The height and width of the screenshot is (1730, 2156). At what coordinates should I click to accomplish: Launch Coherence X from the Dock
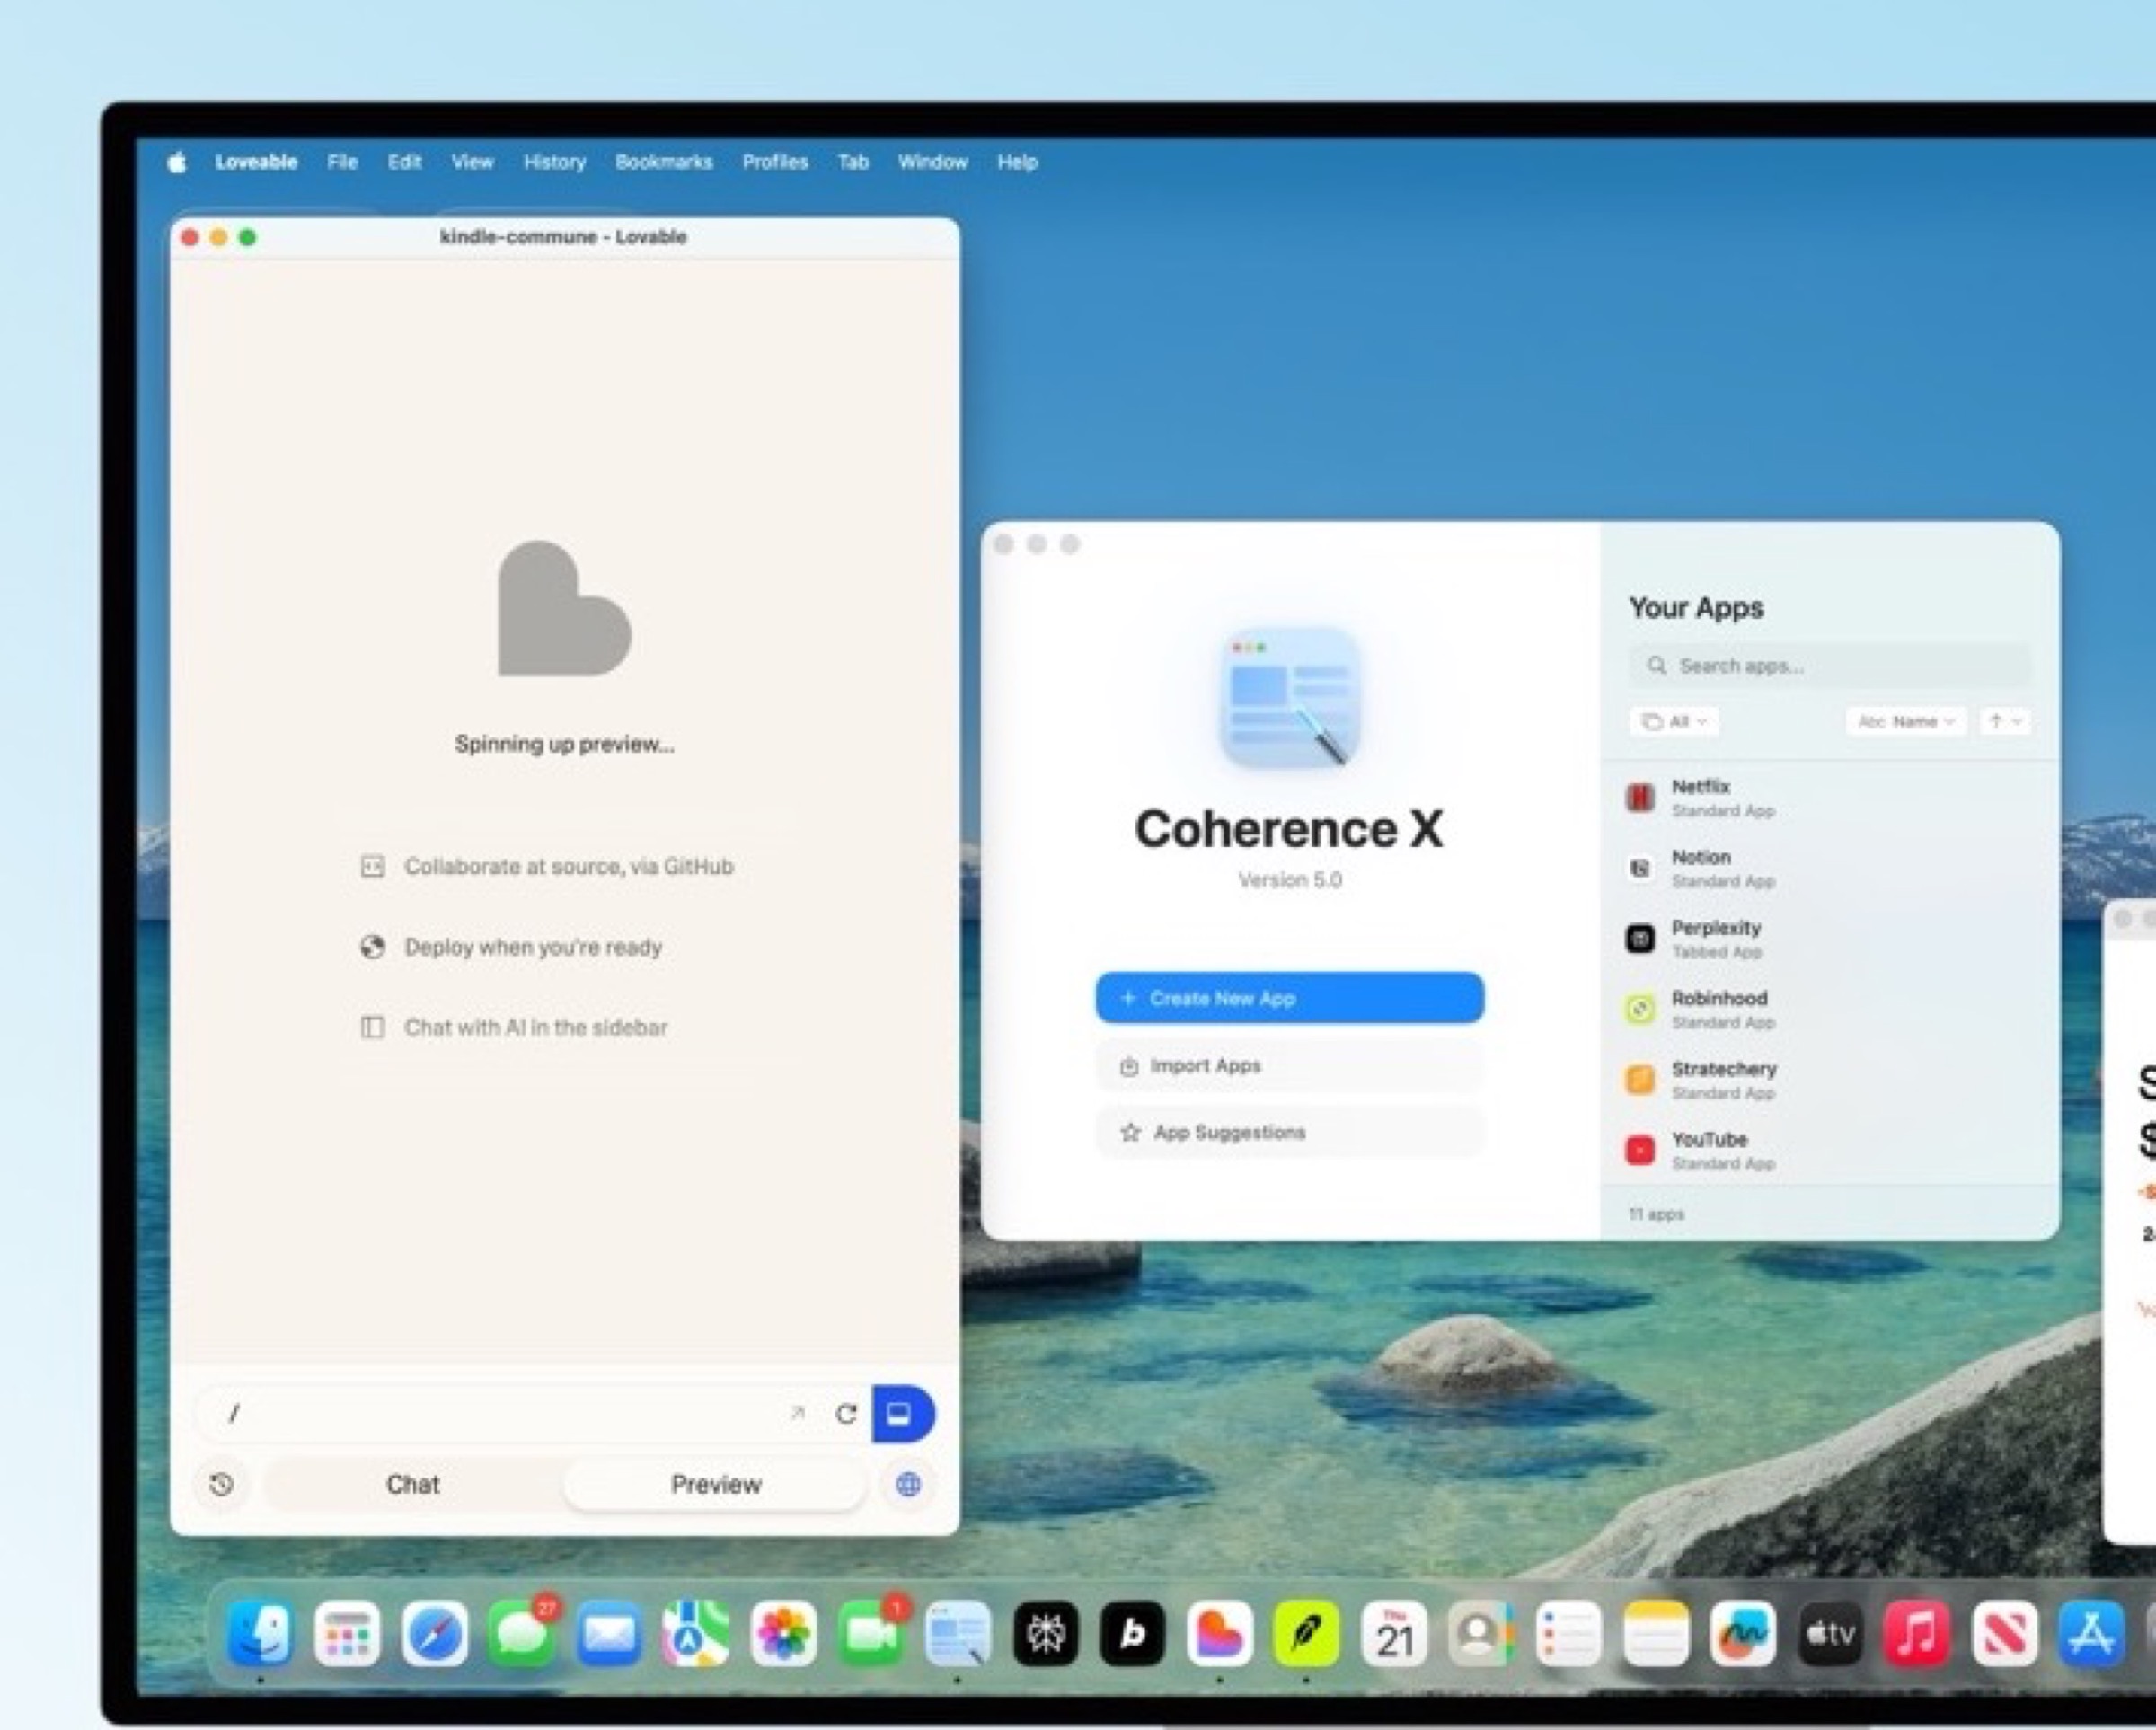coord(958,1635)
